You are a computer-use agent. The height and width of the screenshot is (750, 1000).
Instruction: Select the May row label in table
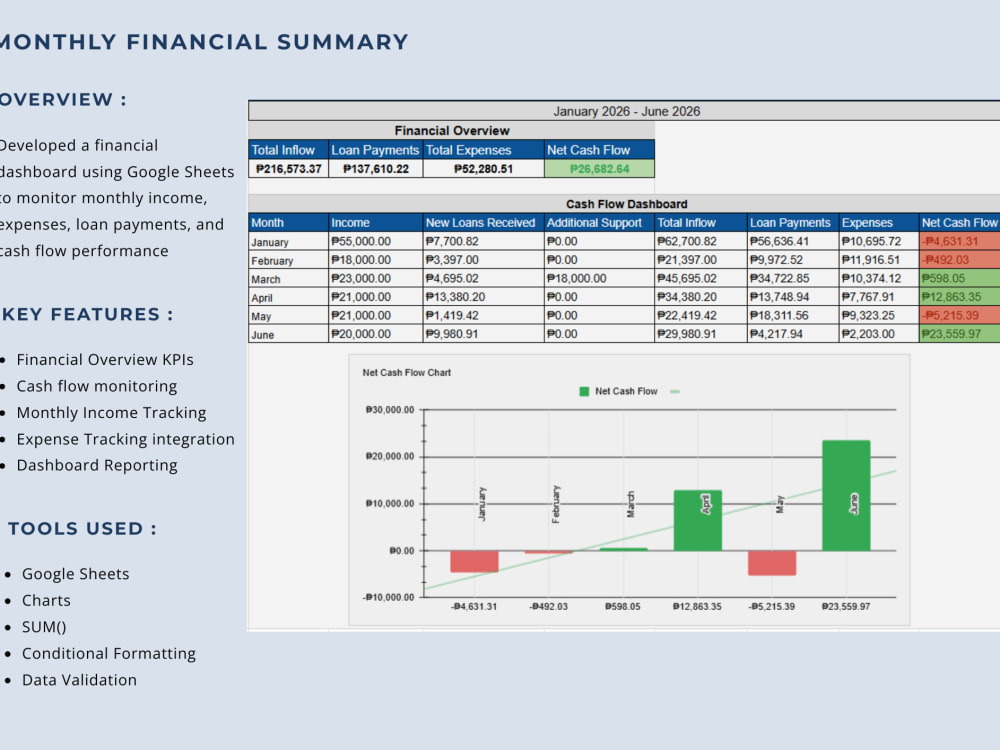tap(261, 316)
